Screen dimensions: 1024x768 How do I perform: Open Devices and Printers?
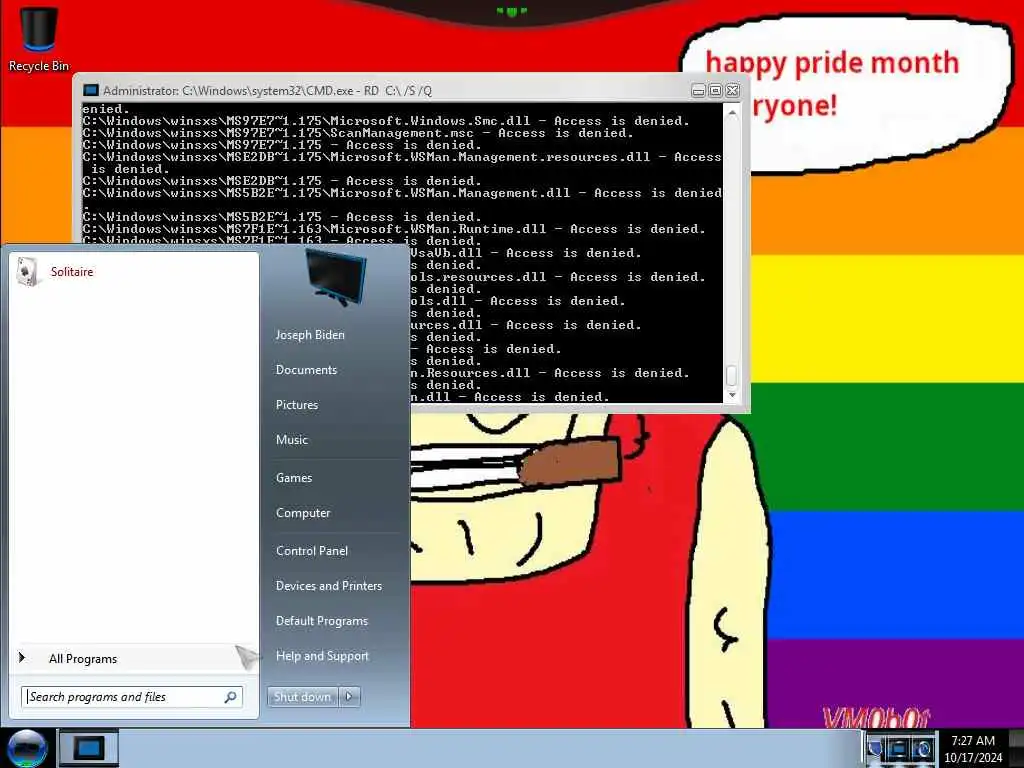click(328, 586)
